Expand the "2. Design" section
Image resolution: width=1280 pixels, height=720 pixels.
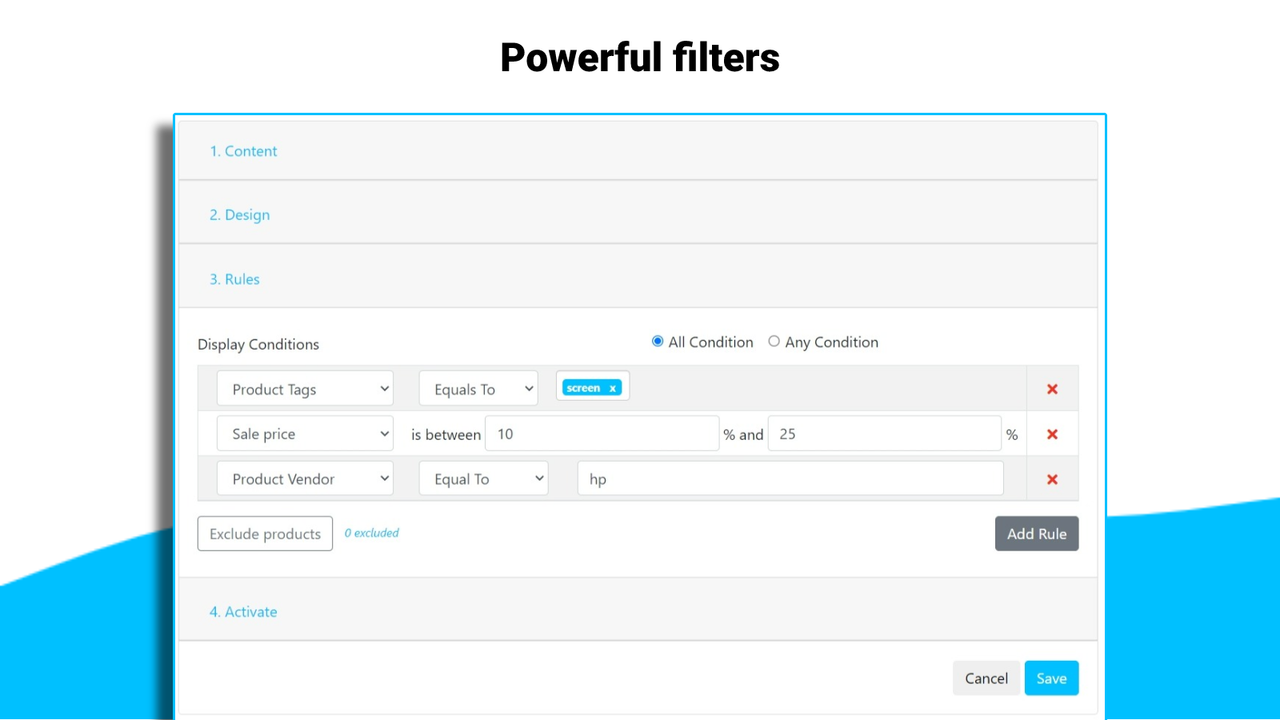coord(239,214)
